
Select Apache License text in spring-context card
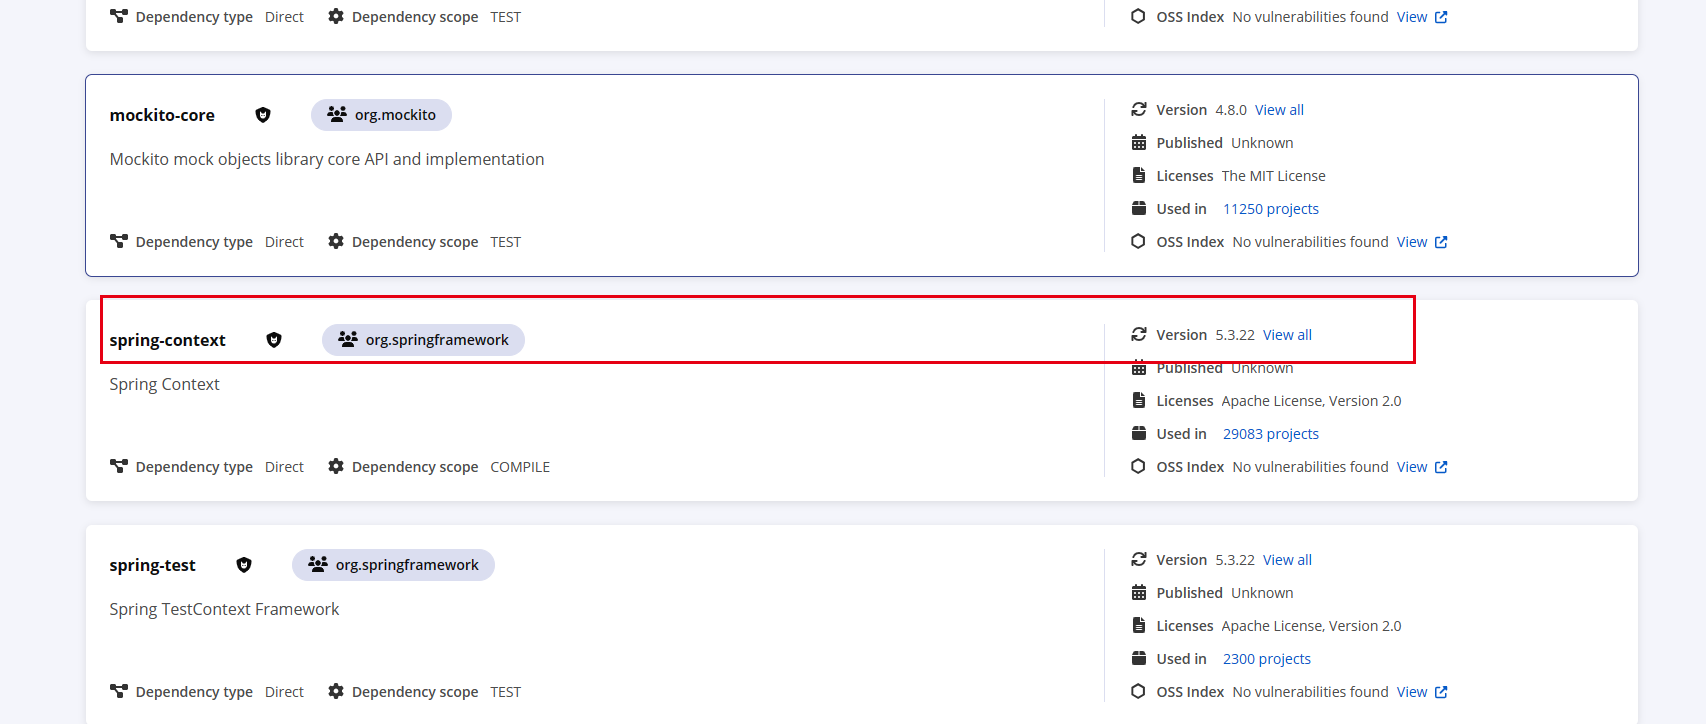1311,401
